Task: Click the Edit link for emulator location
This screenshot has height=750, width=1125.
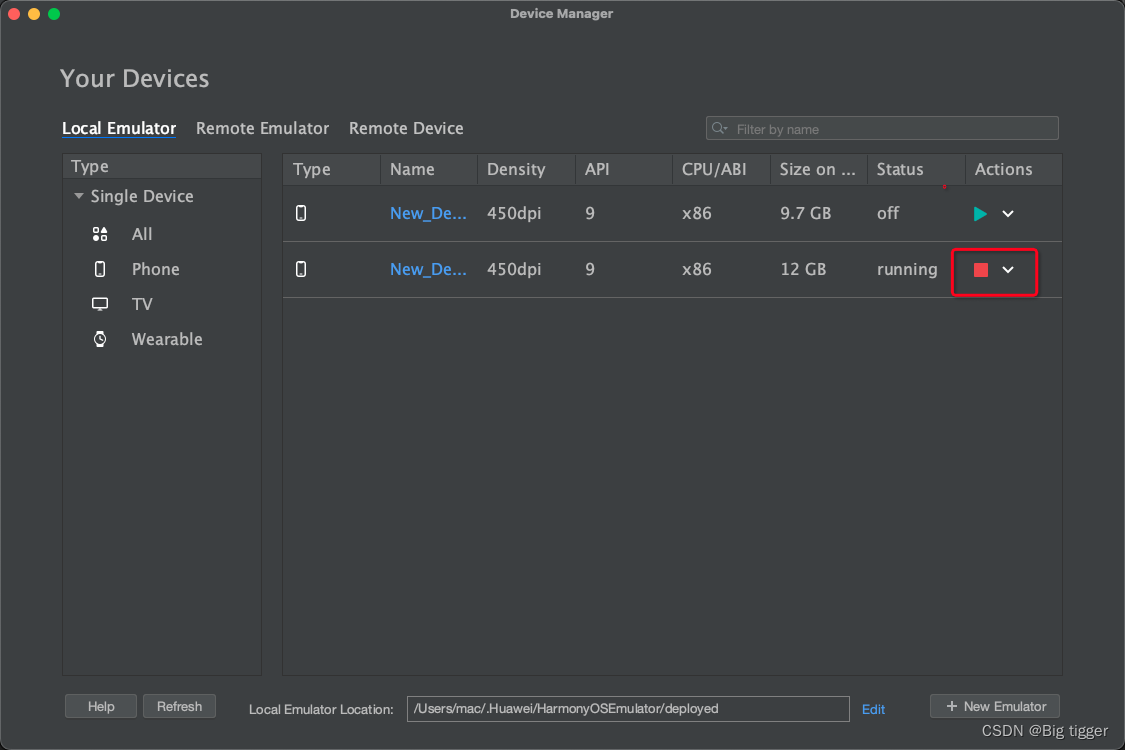Action: coord(873,709)
